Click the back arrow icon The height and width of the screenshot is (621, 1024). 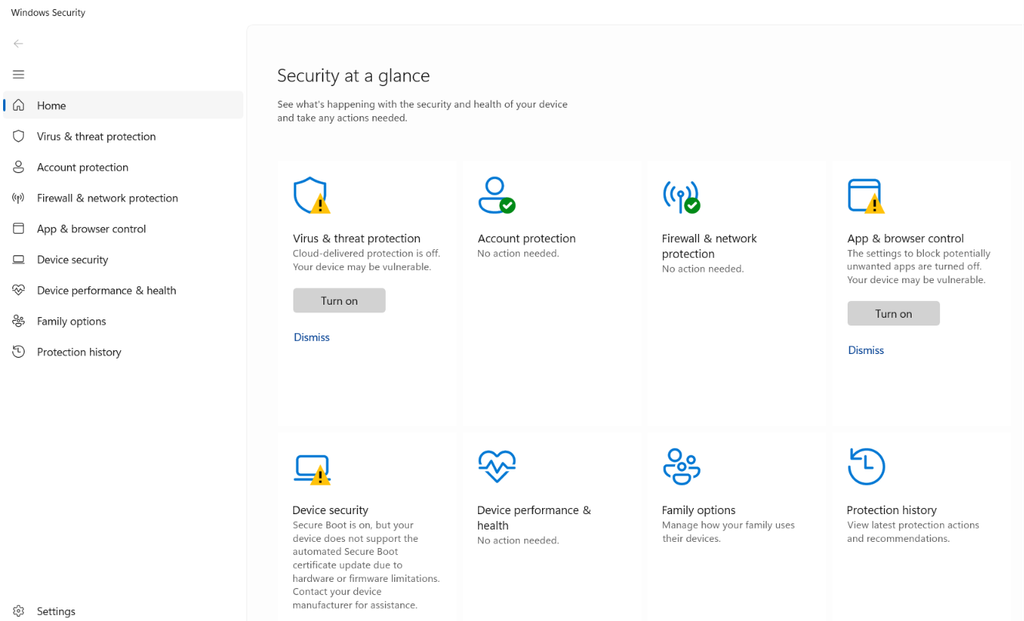[x=18, y=44]
